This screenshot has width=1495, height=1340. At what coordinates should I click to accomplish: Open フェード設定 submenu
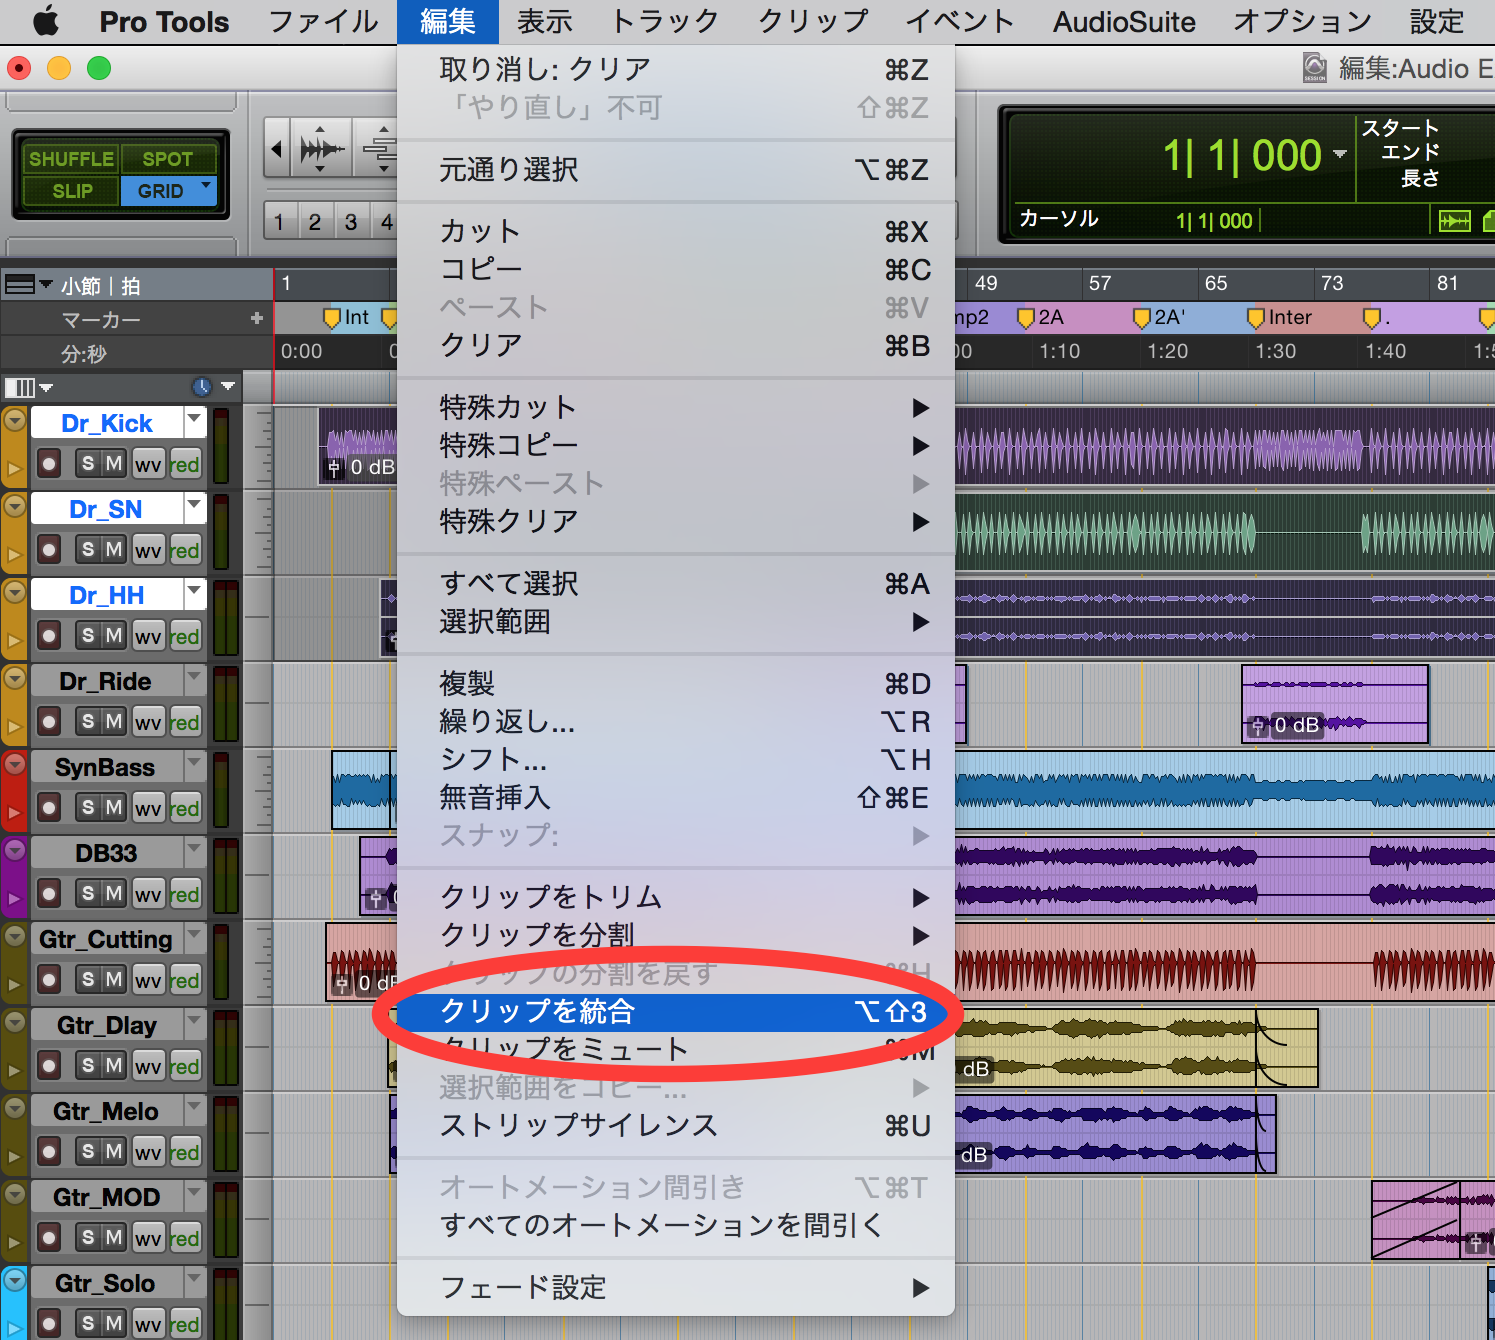(x=676, y=1287)
